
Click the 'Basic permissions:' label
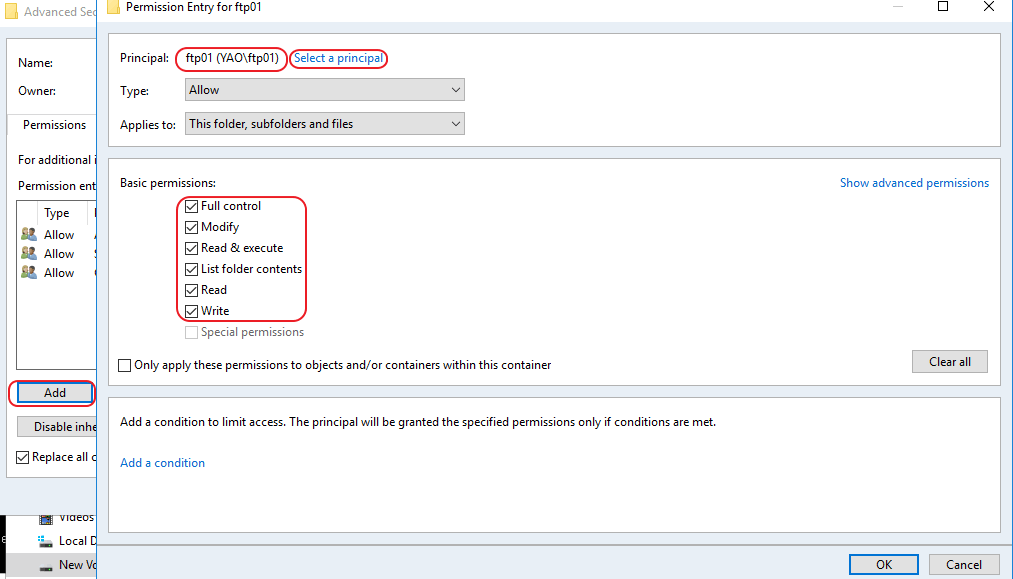pos(168,183)
